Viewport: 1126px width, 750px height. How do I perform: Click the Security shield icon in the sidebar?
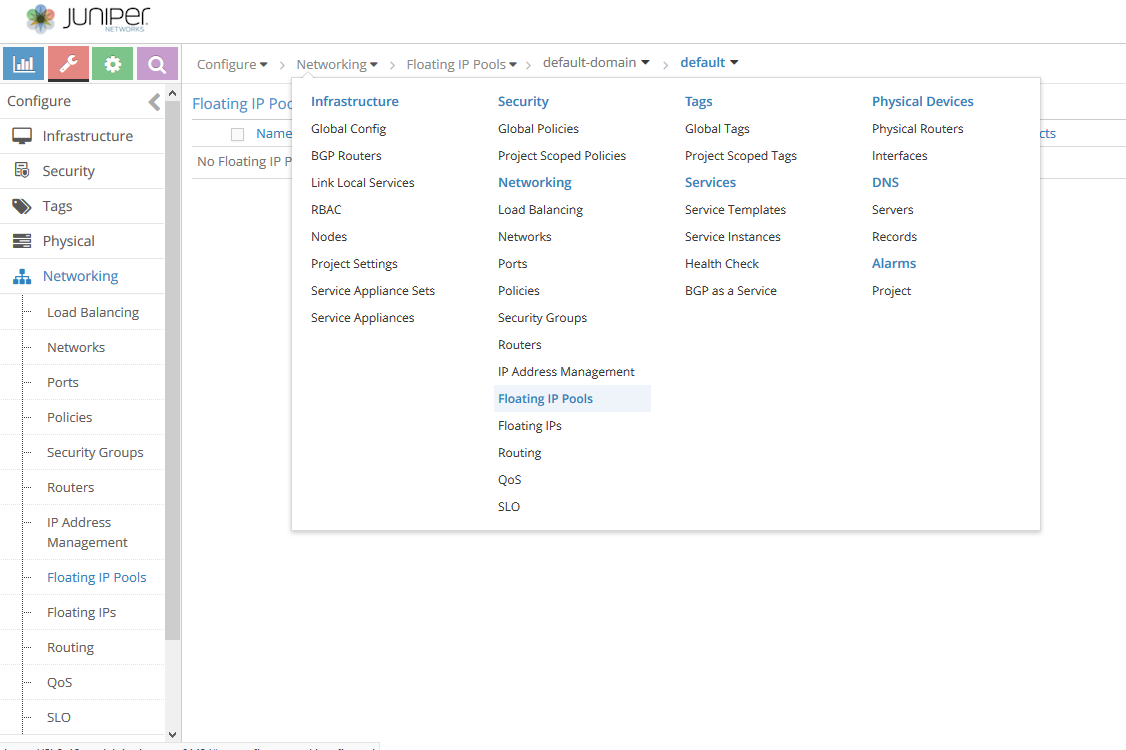(x=22, y=171)
